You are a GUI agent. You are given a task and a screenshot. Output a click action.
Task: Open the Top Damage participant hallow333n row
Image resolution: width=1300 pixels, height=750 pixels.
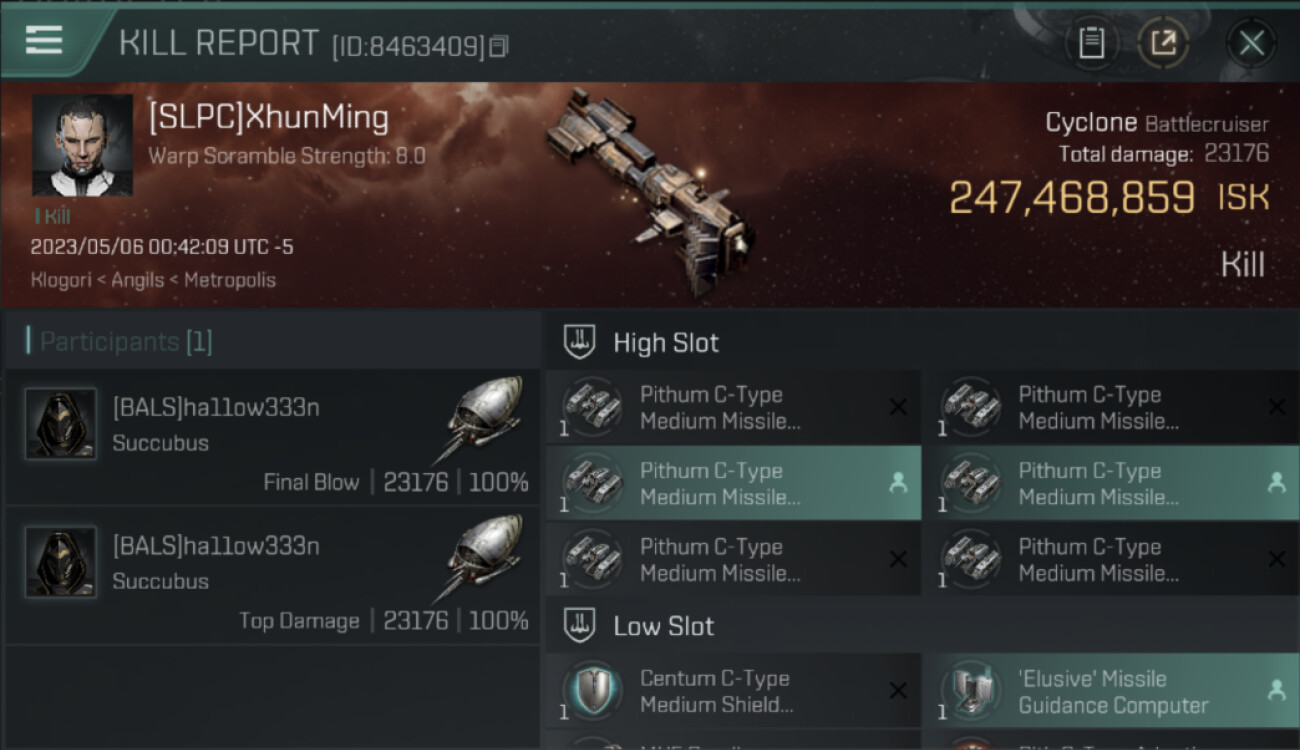tap(270, 577)
